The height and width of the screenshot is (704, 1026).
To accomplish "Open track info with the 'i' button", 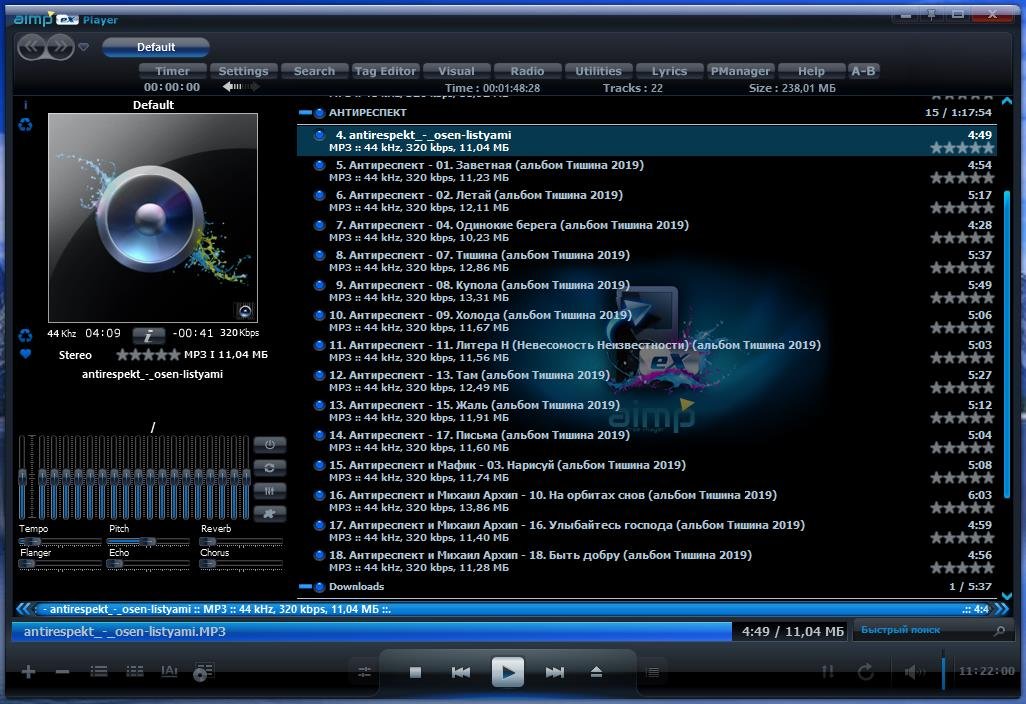I will tap(148, 334).
